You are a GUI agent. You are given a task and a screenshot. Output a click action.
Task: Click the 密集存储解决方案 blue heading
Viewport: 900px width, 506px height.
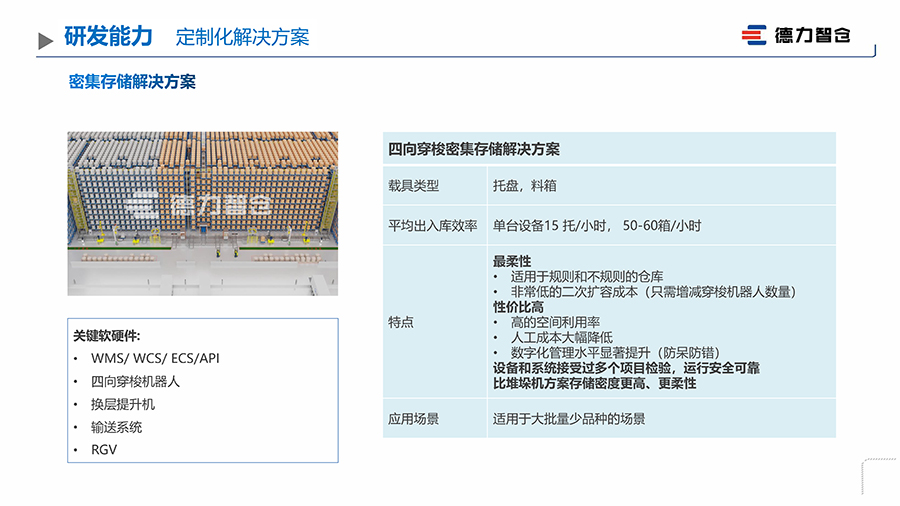(x=132, y=82)
